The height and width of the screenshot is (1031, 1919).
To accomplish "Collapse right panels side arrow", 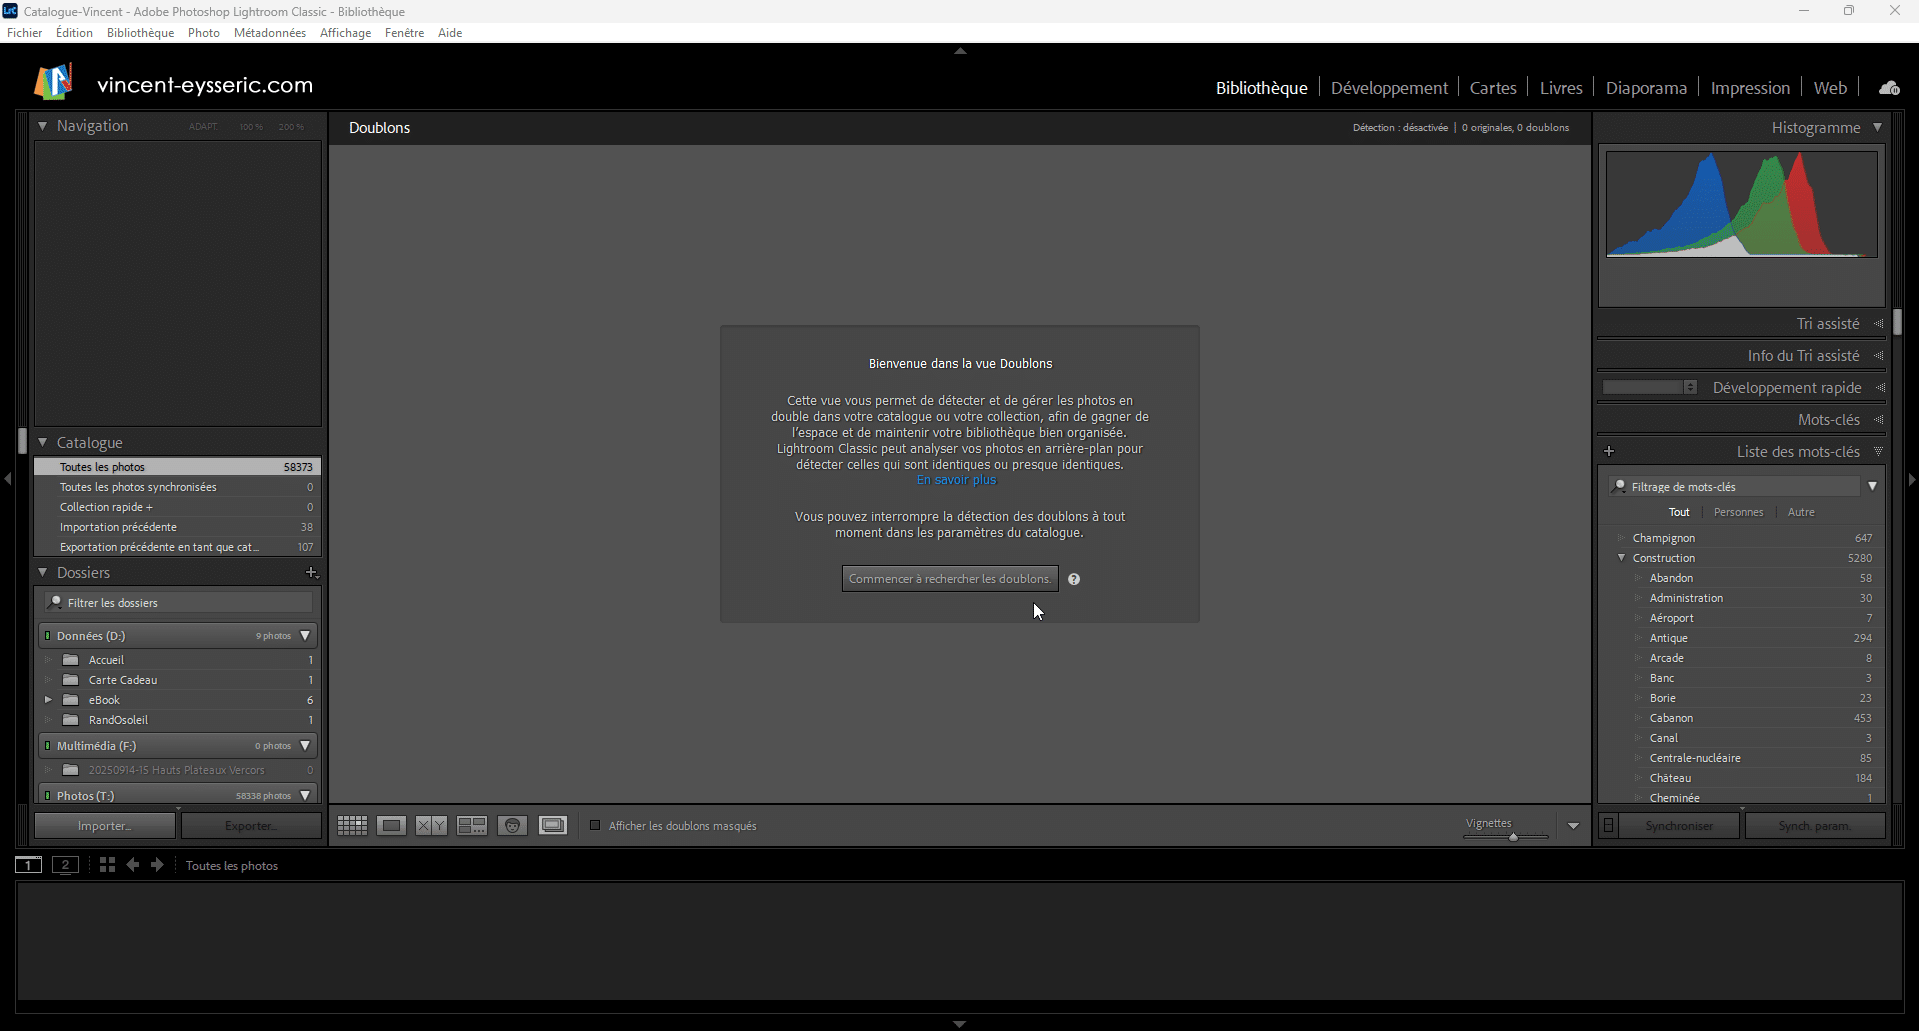I will [x=1912, y=479].
